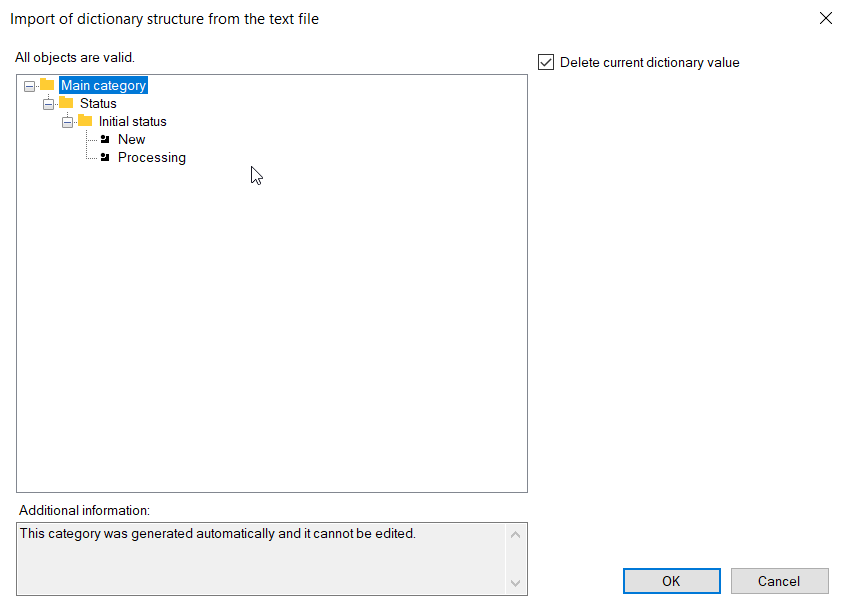Image resolution: width=845 pixels, height=606 pixels.
Task: Click the icon beside the New item
Action: point(105,140)
